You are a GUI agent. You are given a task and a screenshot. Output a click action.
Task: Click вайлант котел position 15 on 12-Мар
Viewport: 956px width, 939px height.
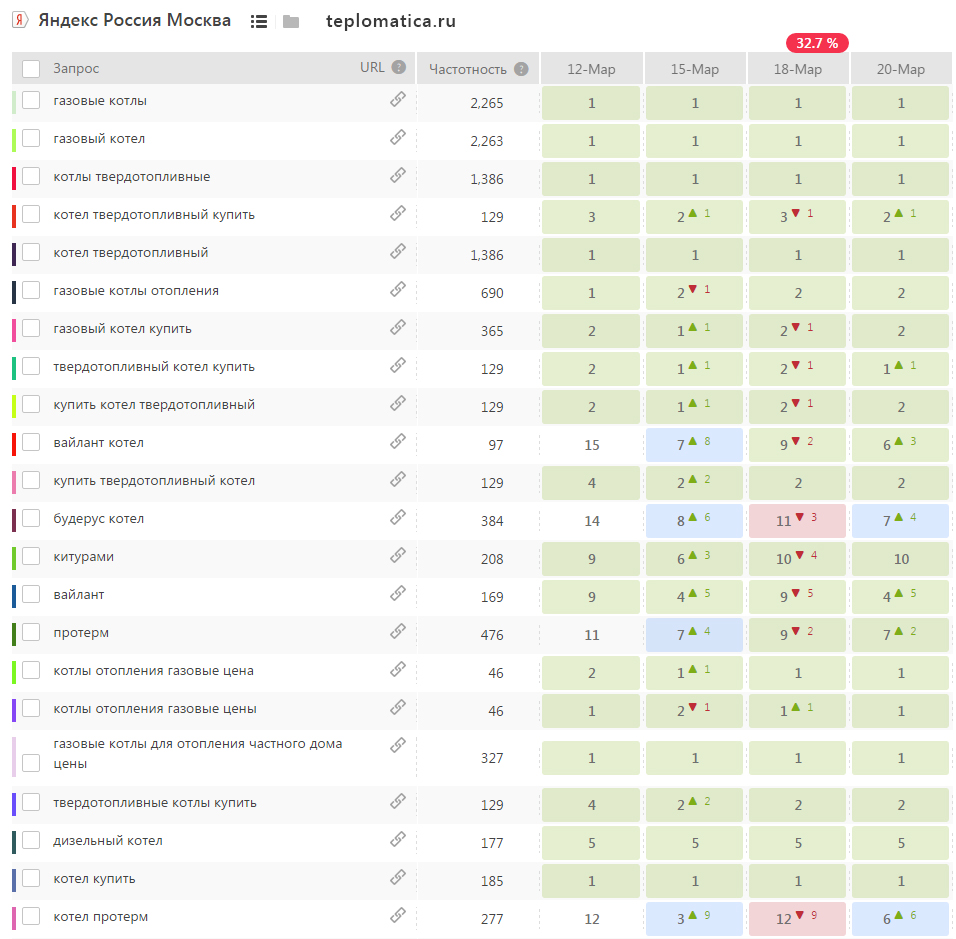[591, 445]
